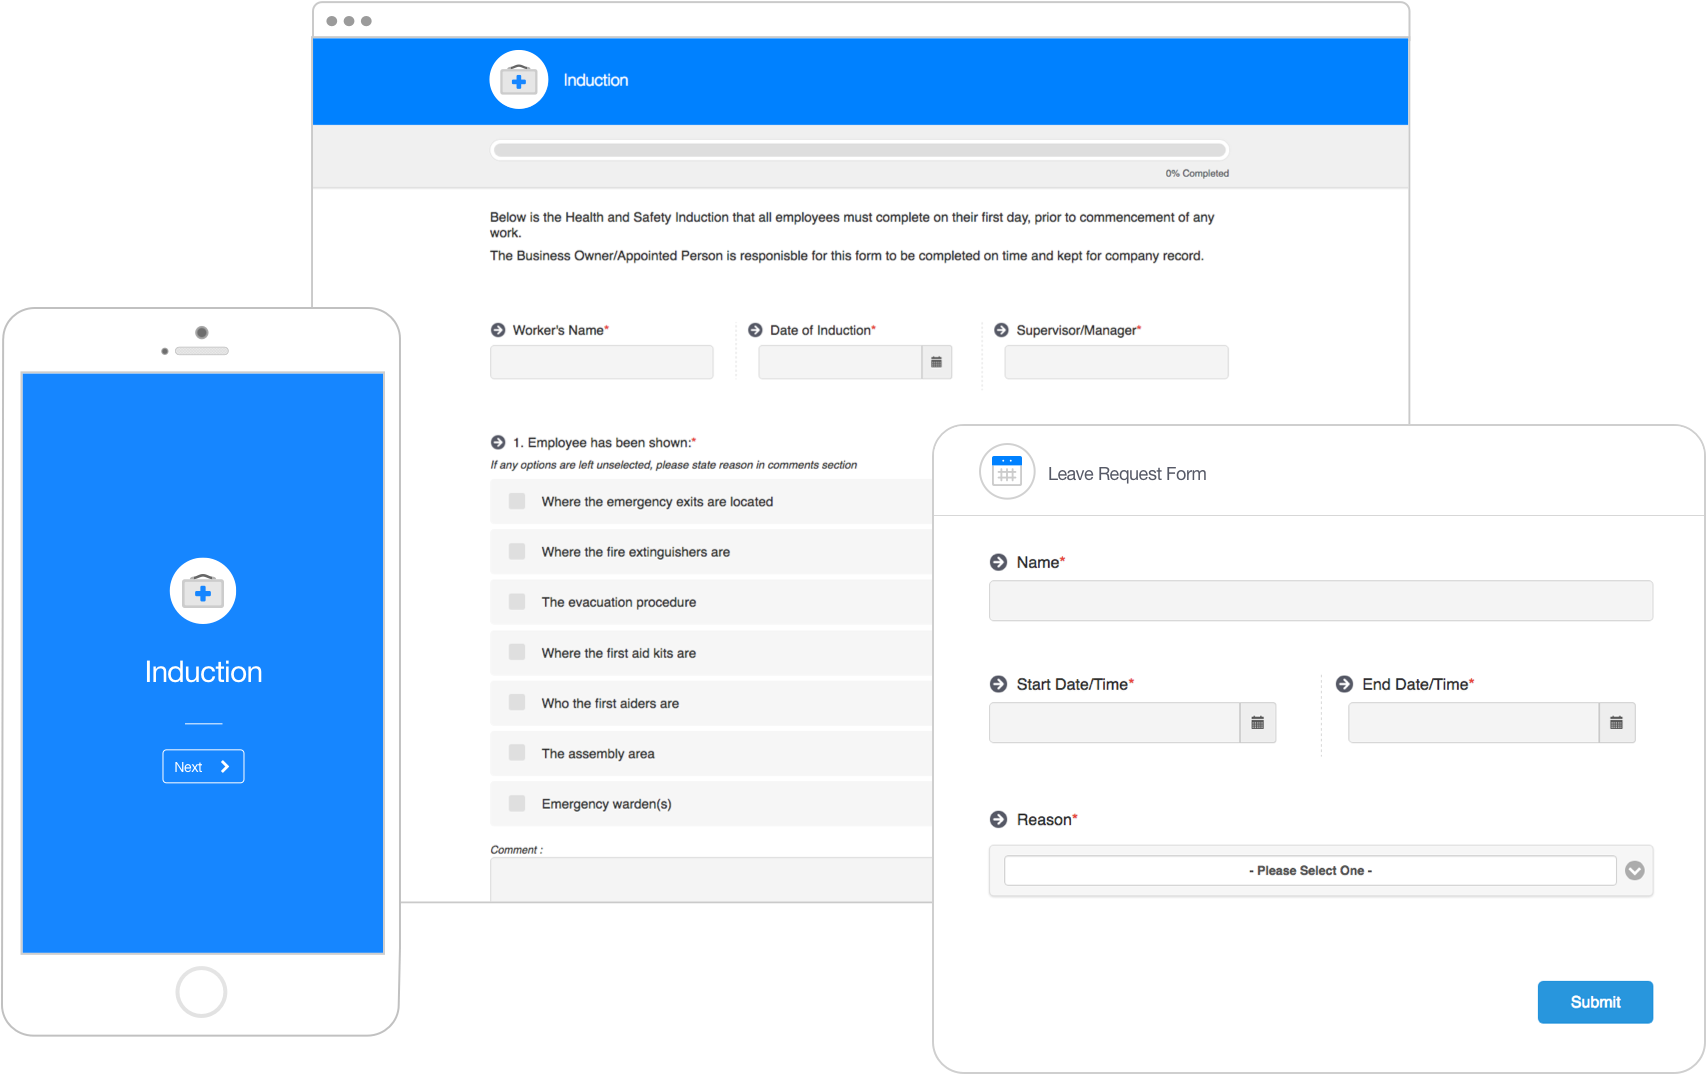This screenshot has height=1074, width=1706.
Task: Open the Start Date/Time calendar picker
Action: 1258,723
